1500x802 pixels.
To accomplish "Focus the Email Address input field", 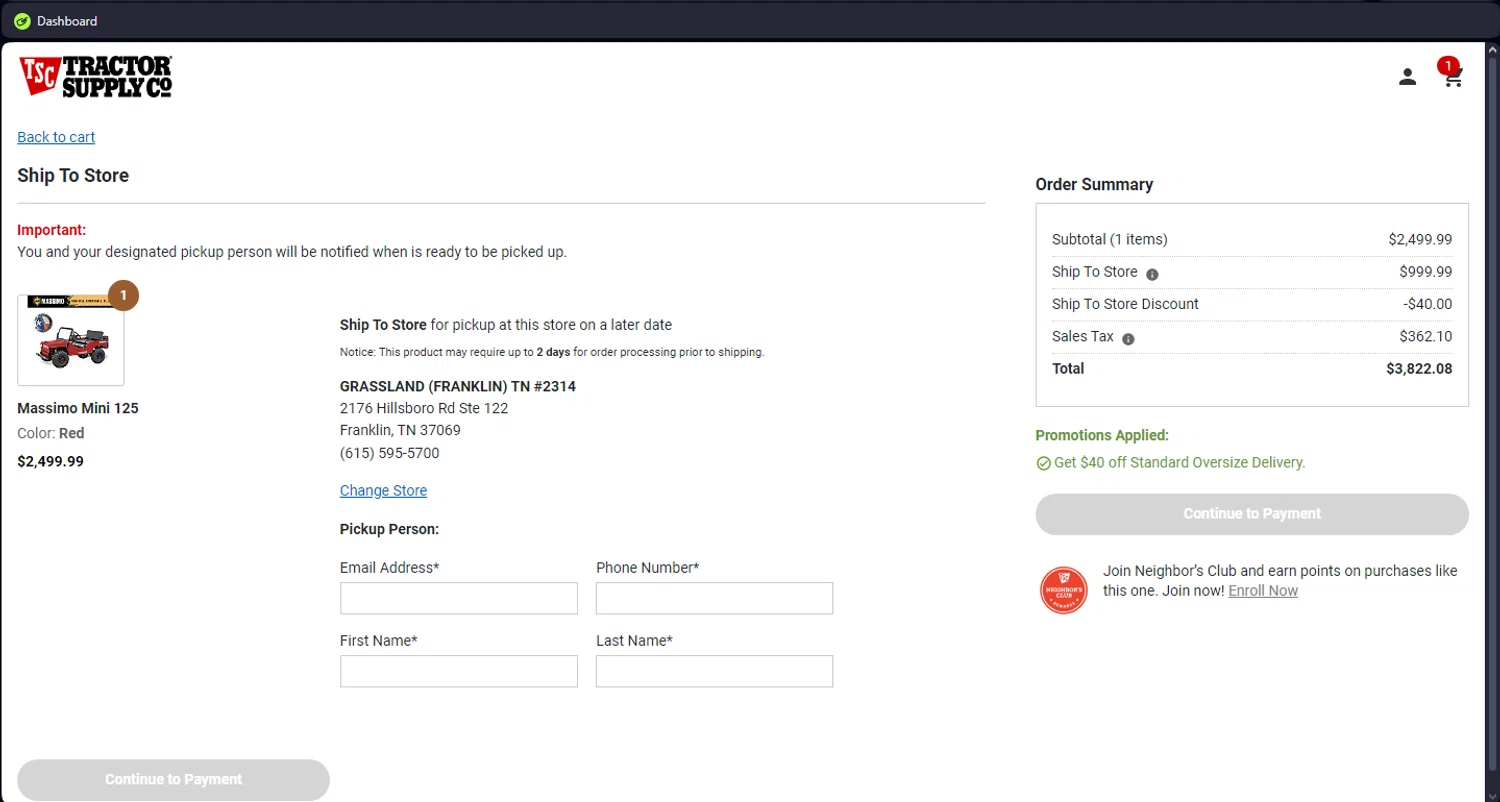I will click(458, 598).
